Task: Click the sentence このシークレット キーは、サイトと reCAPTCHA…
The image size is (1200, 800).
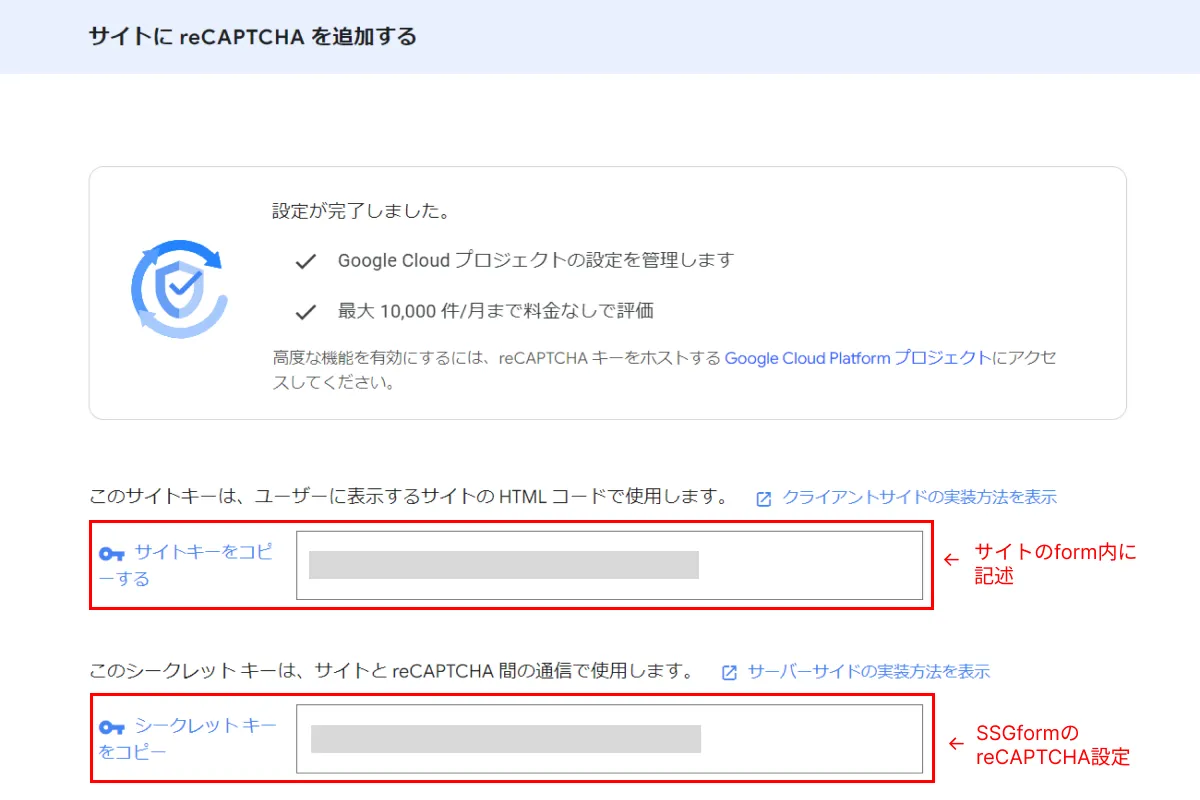Action: (x=392, y=671)
